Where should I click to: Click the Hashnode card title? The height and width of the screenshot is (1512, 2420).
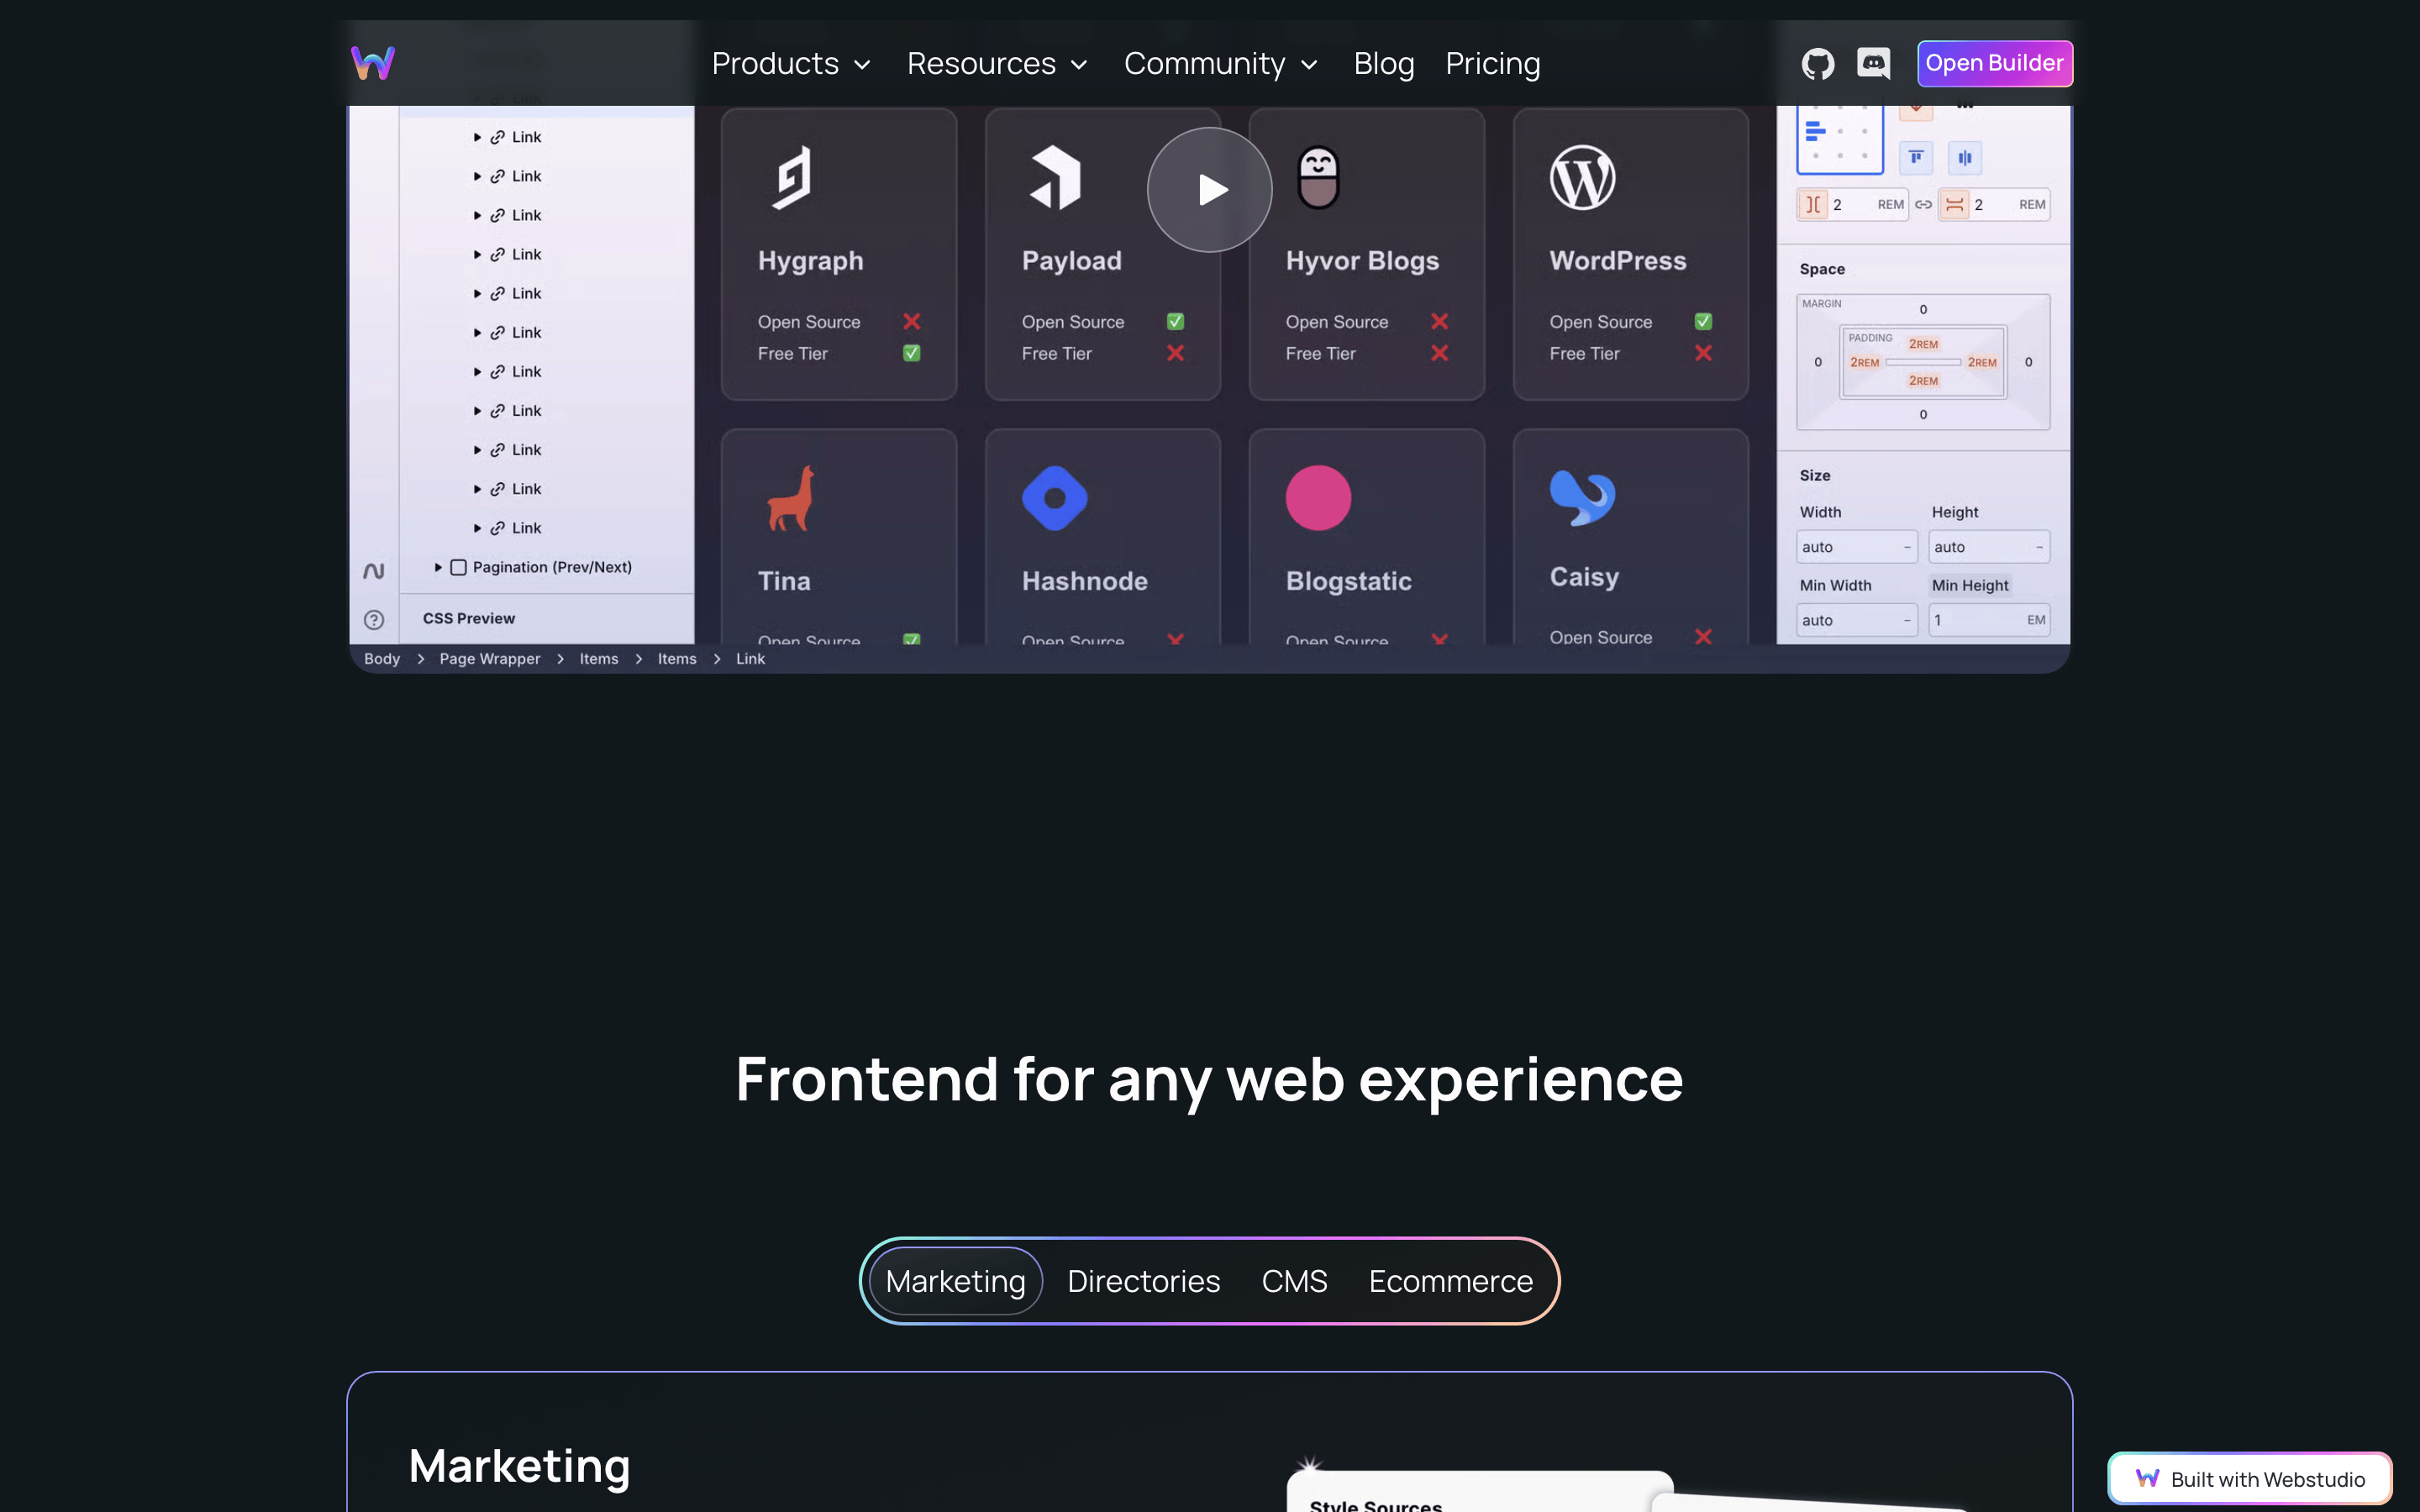pyautogui.click(x=1084, y=581)
